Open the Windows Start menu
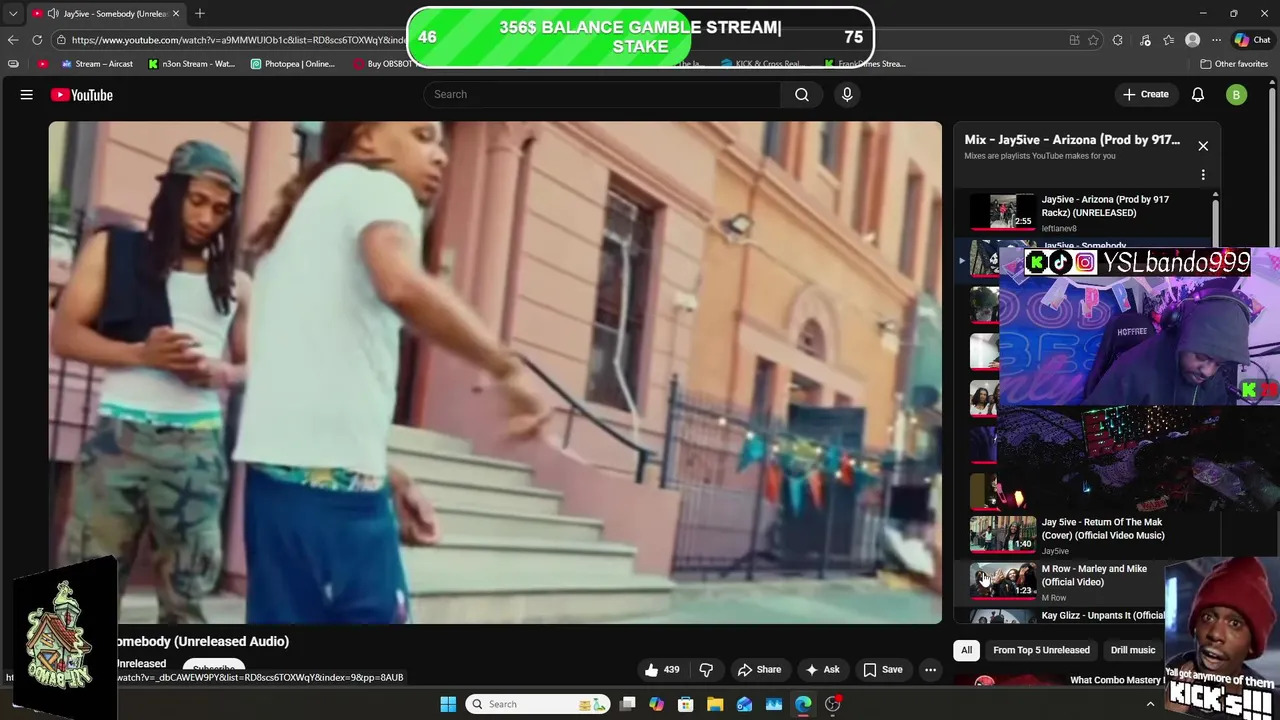Viewport: 1280px width, 720px height. point(447,704)
